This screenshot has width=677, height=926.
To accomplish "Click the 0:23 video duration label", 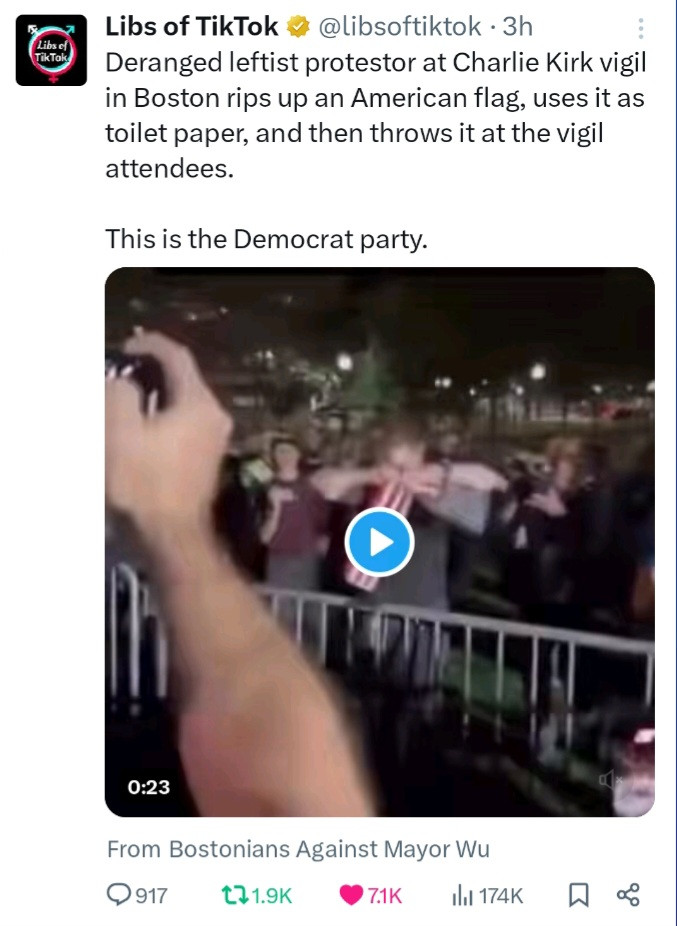I will click(x=148, y=787).
